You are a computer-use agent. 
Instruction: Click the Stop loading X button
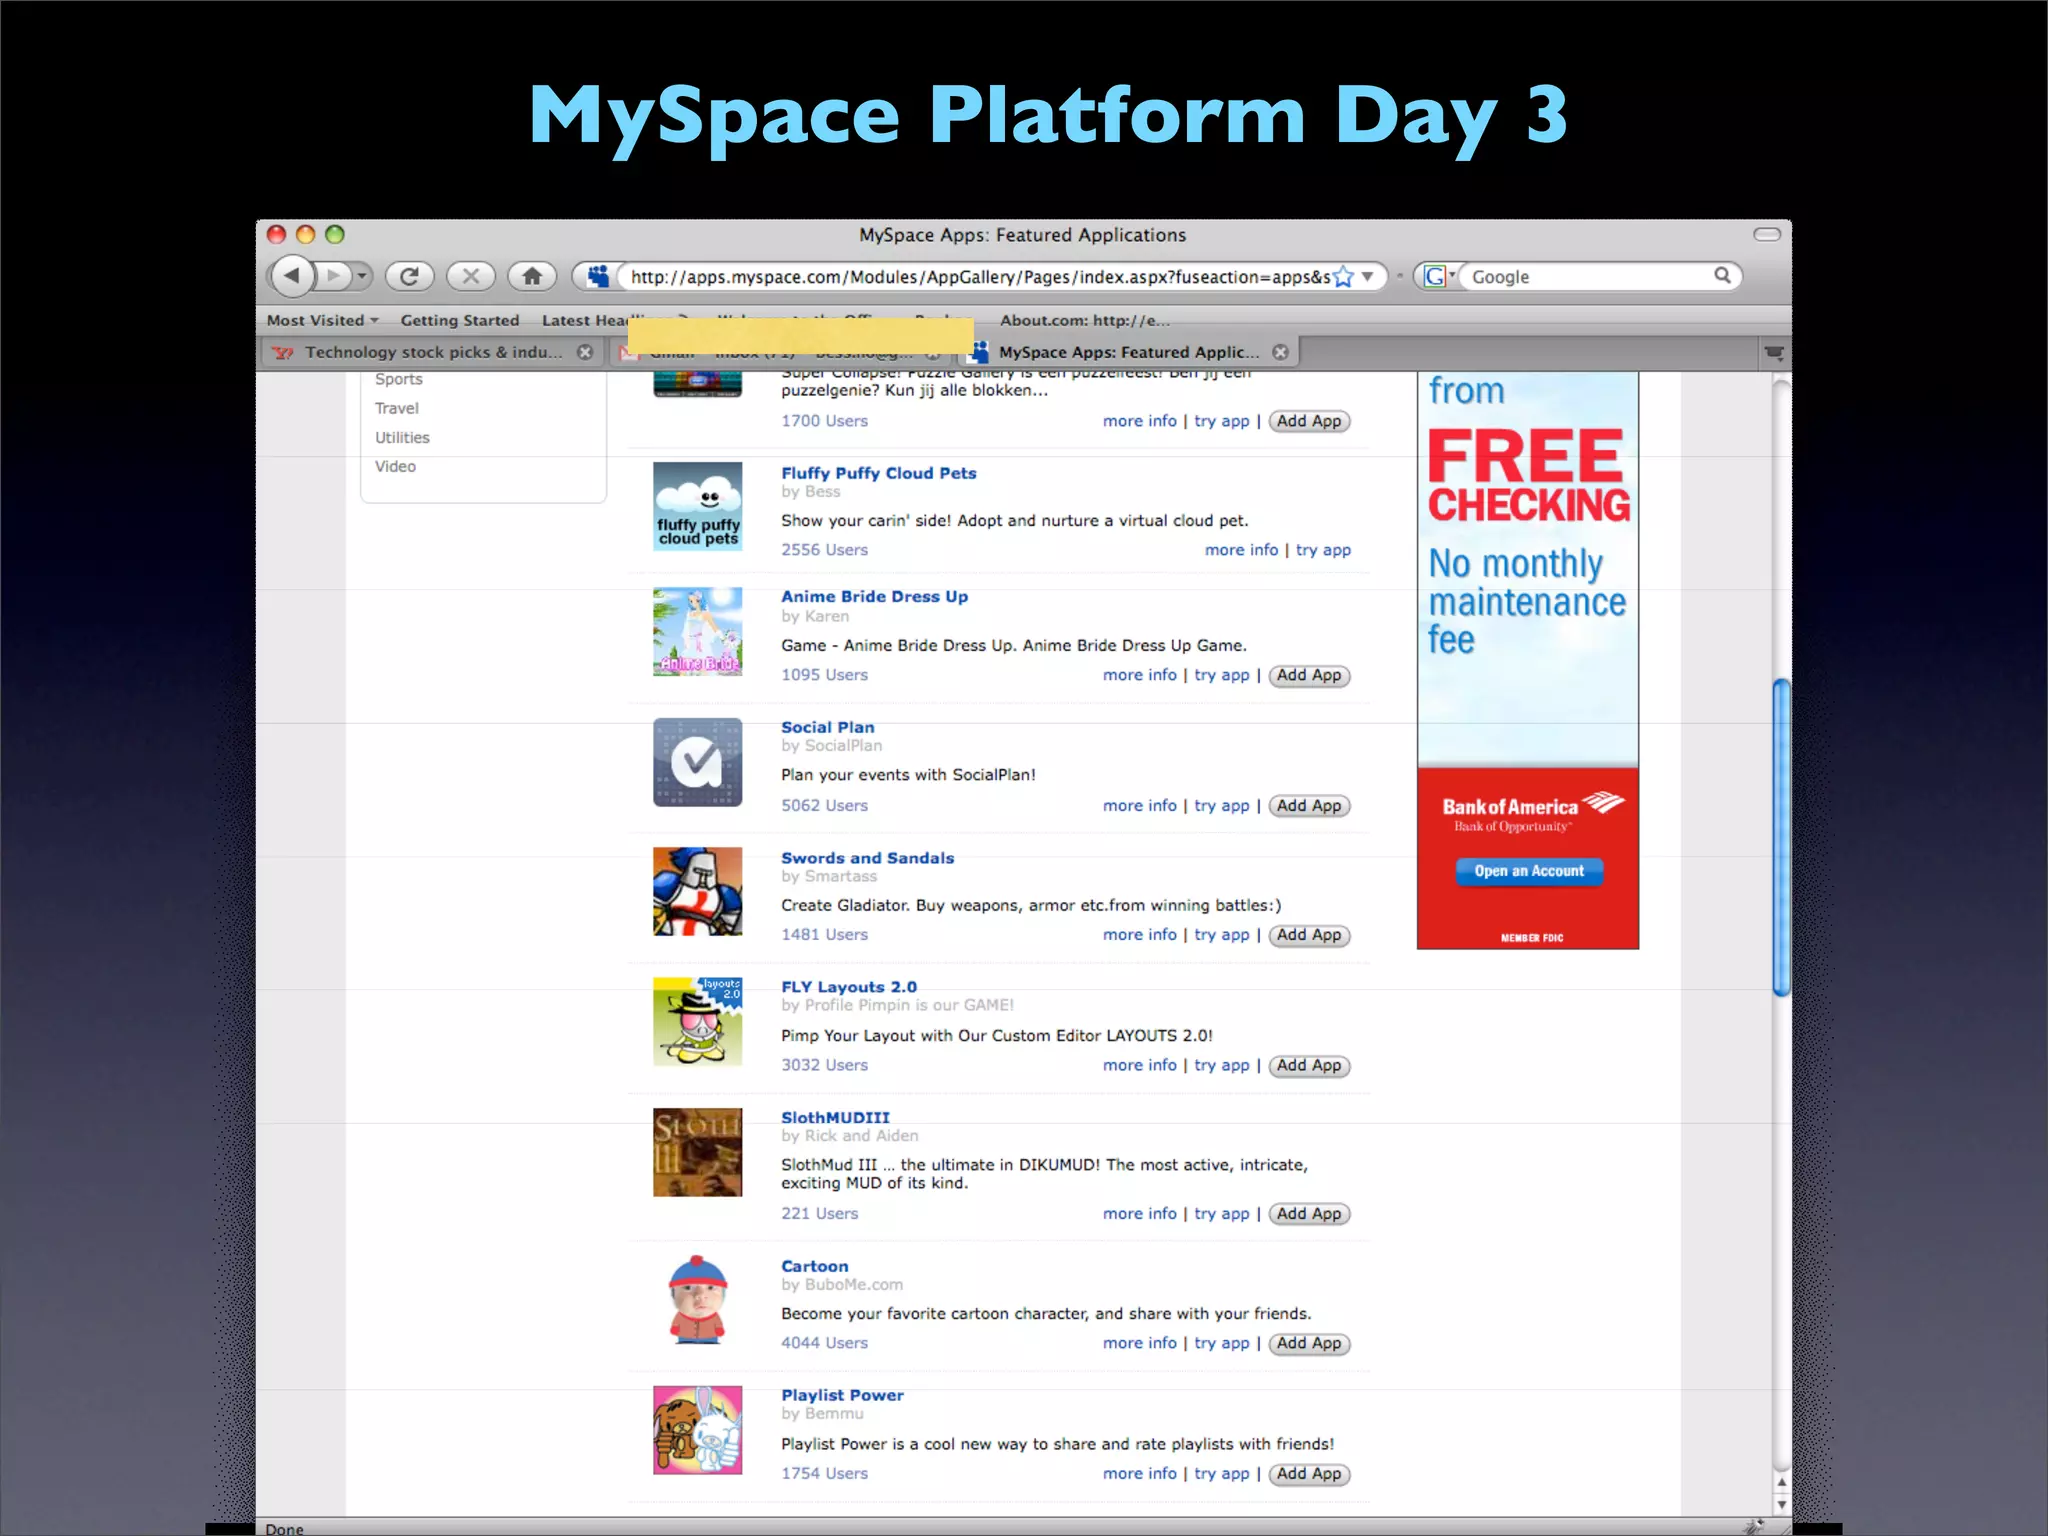[x=470, y=276]
